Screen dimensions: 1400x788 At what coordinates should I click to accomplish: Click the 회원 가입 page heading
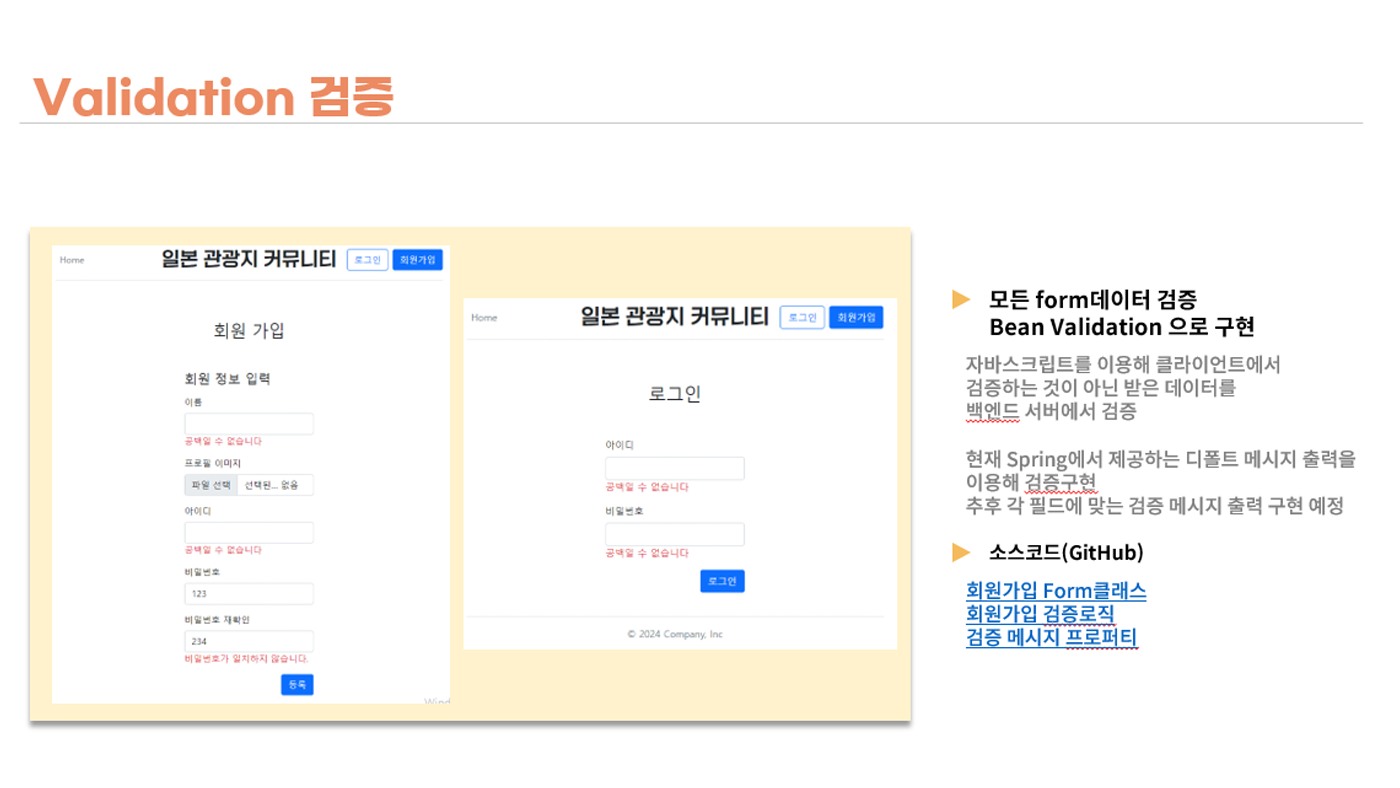250,331
